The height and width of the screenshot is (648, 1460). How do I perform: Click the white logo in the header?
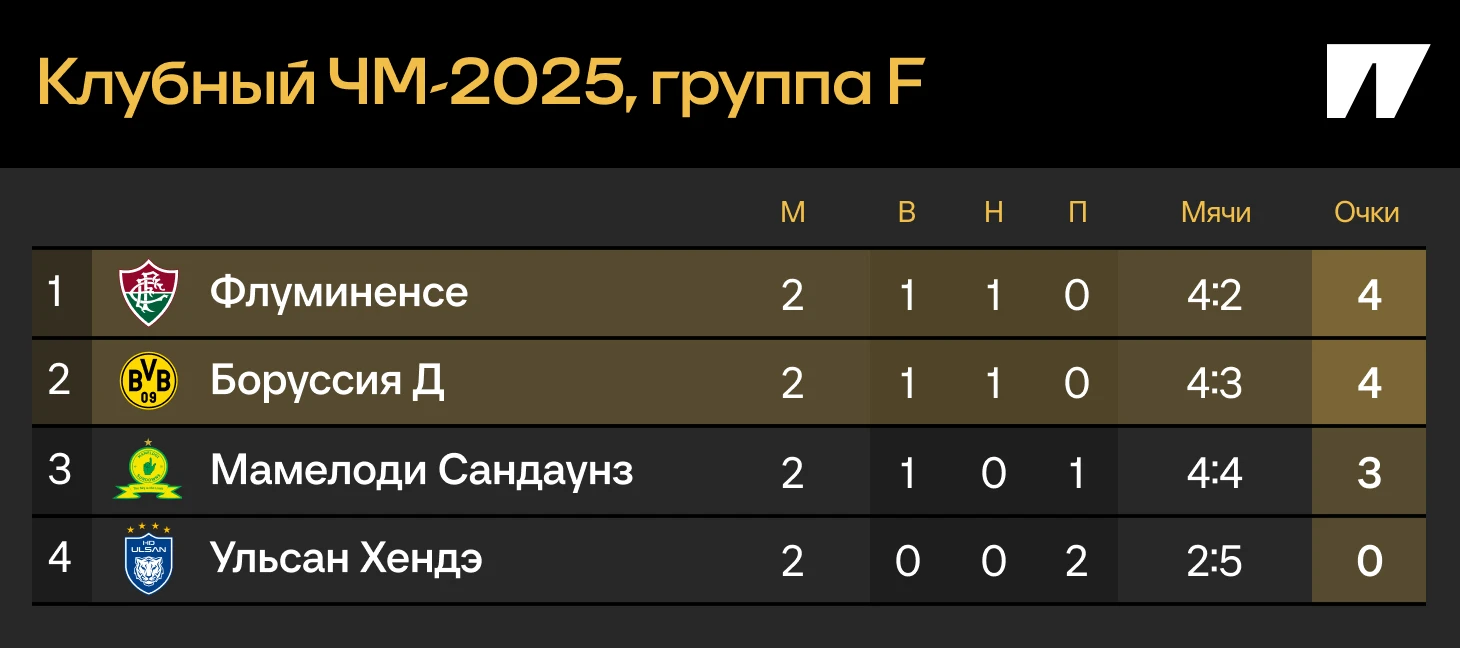tap(1378, 81)
